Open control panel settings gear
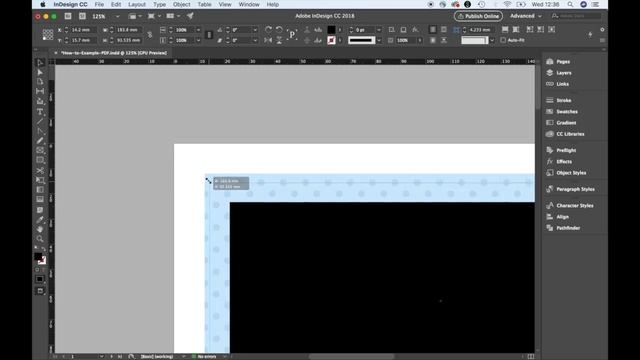 [x=602, y=30]
